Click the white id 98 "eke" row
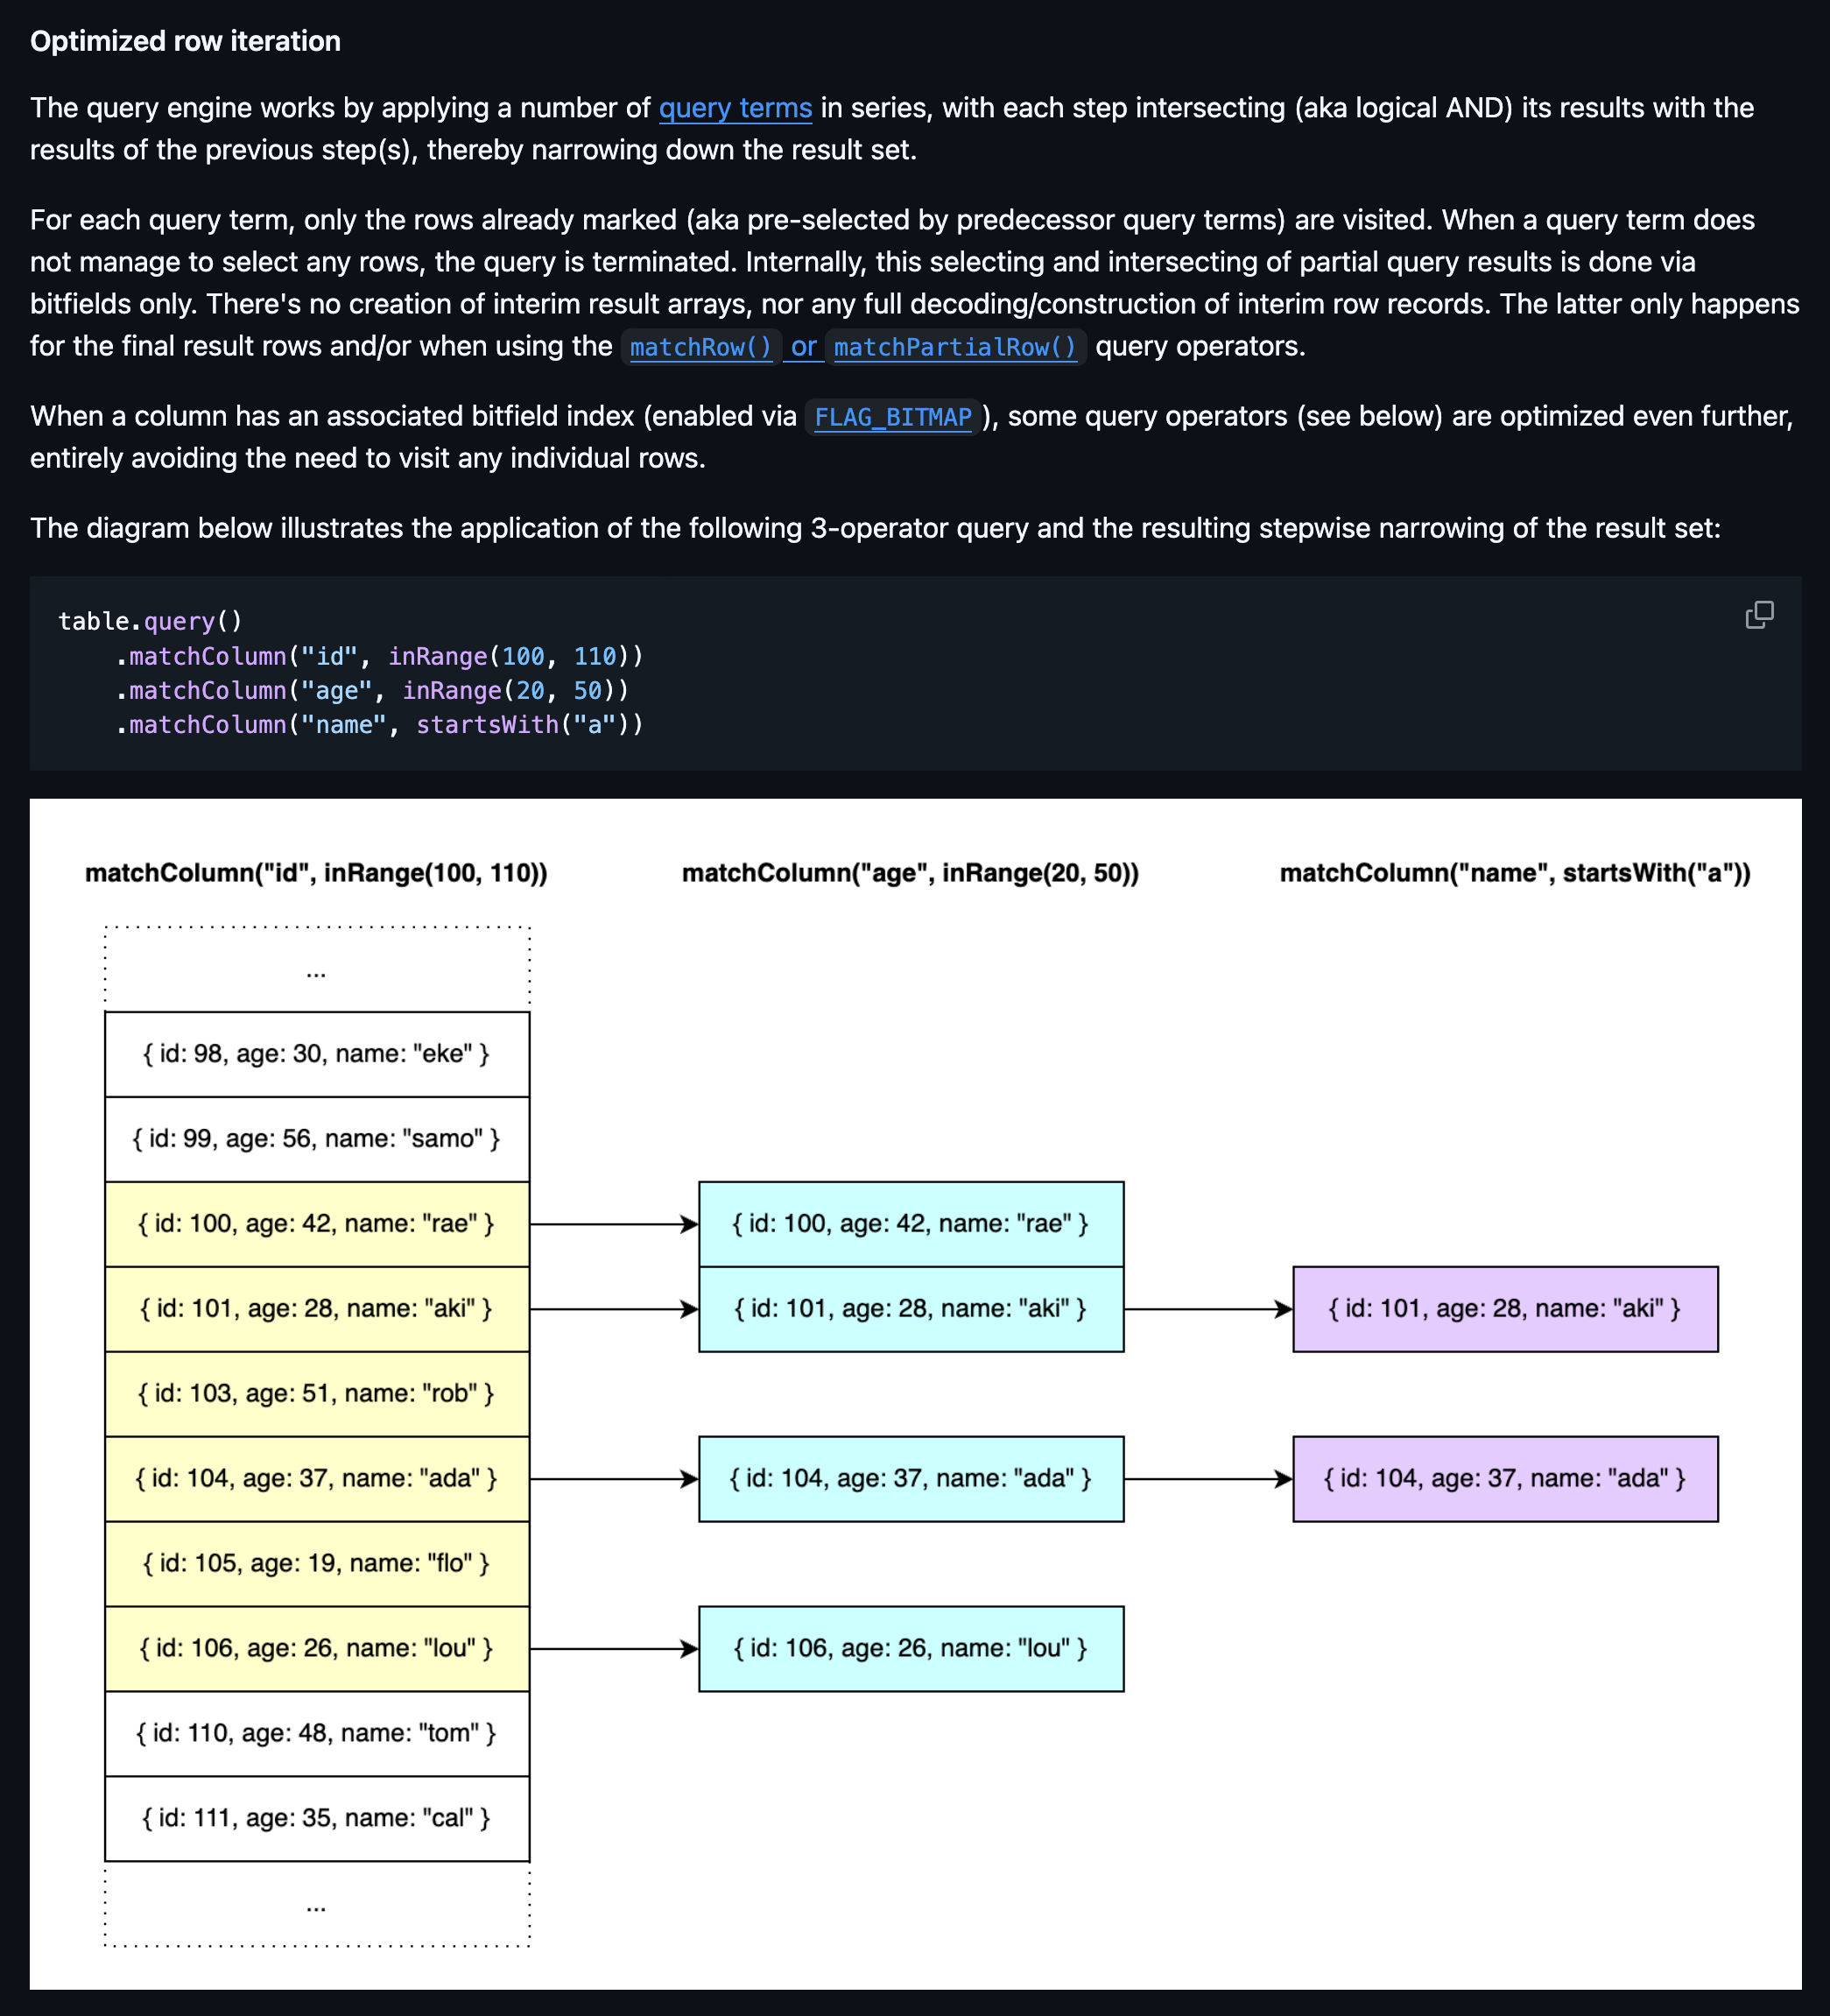This screenshot has height=2016, width=1830. 316,1054
